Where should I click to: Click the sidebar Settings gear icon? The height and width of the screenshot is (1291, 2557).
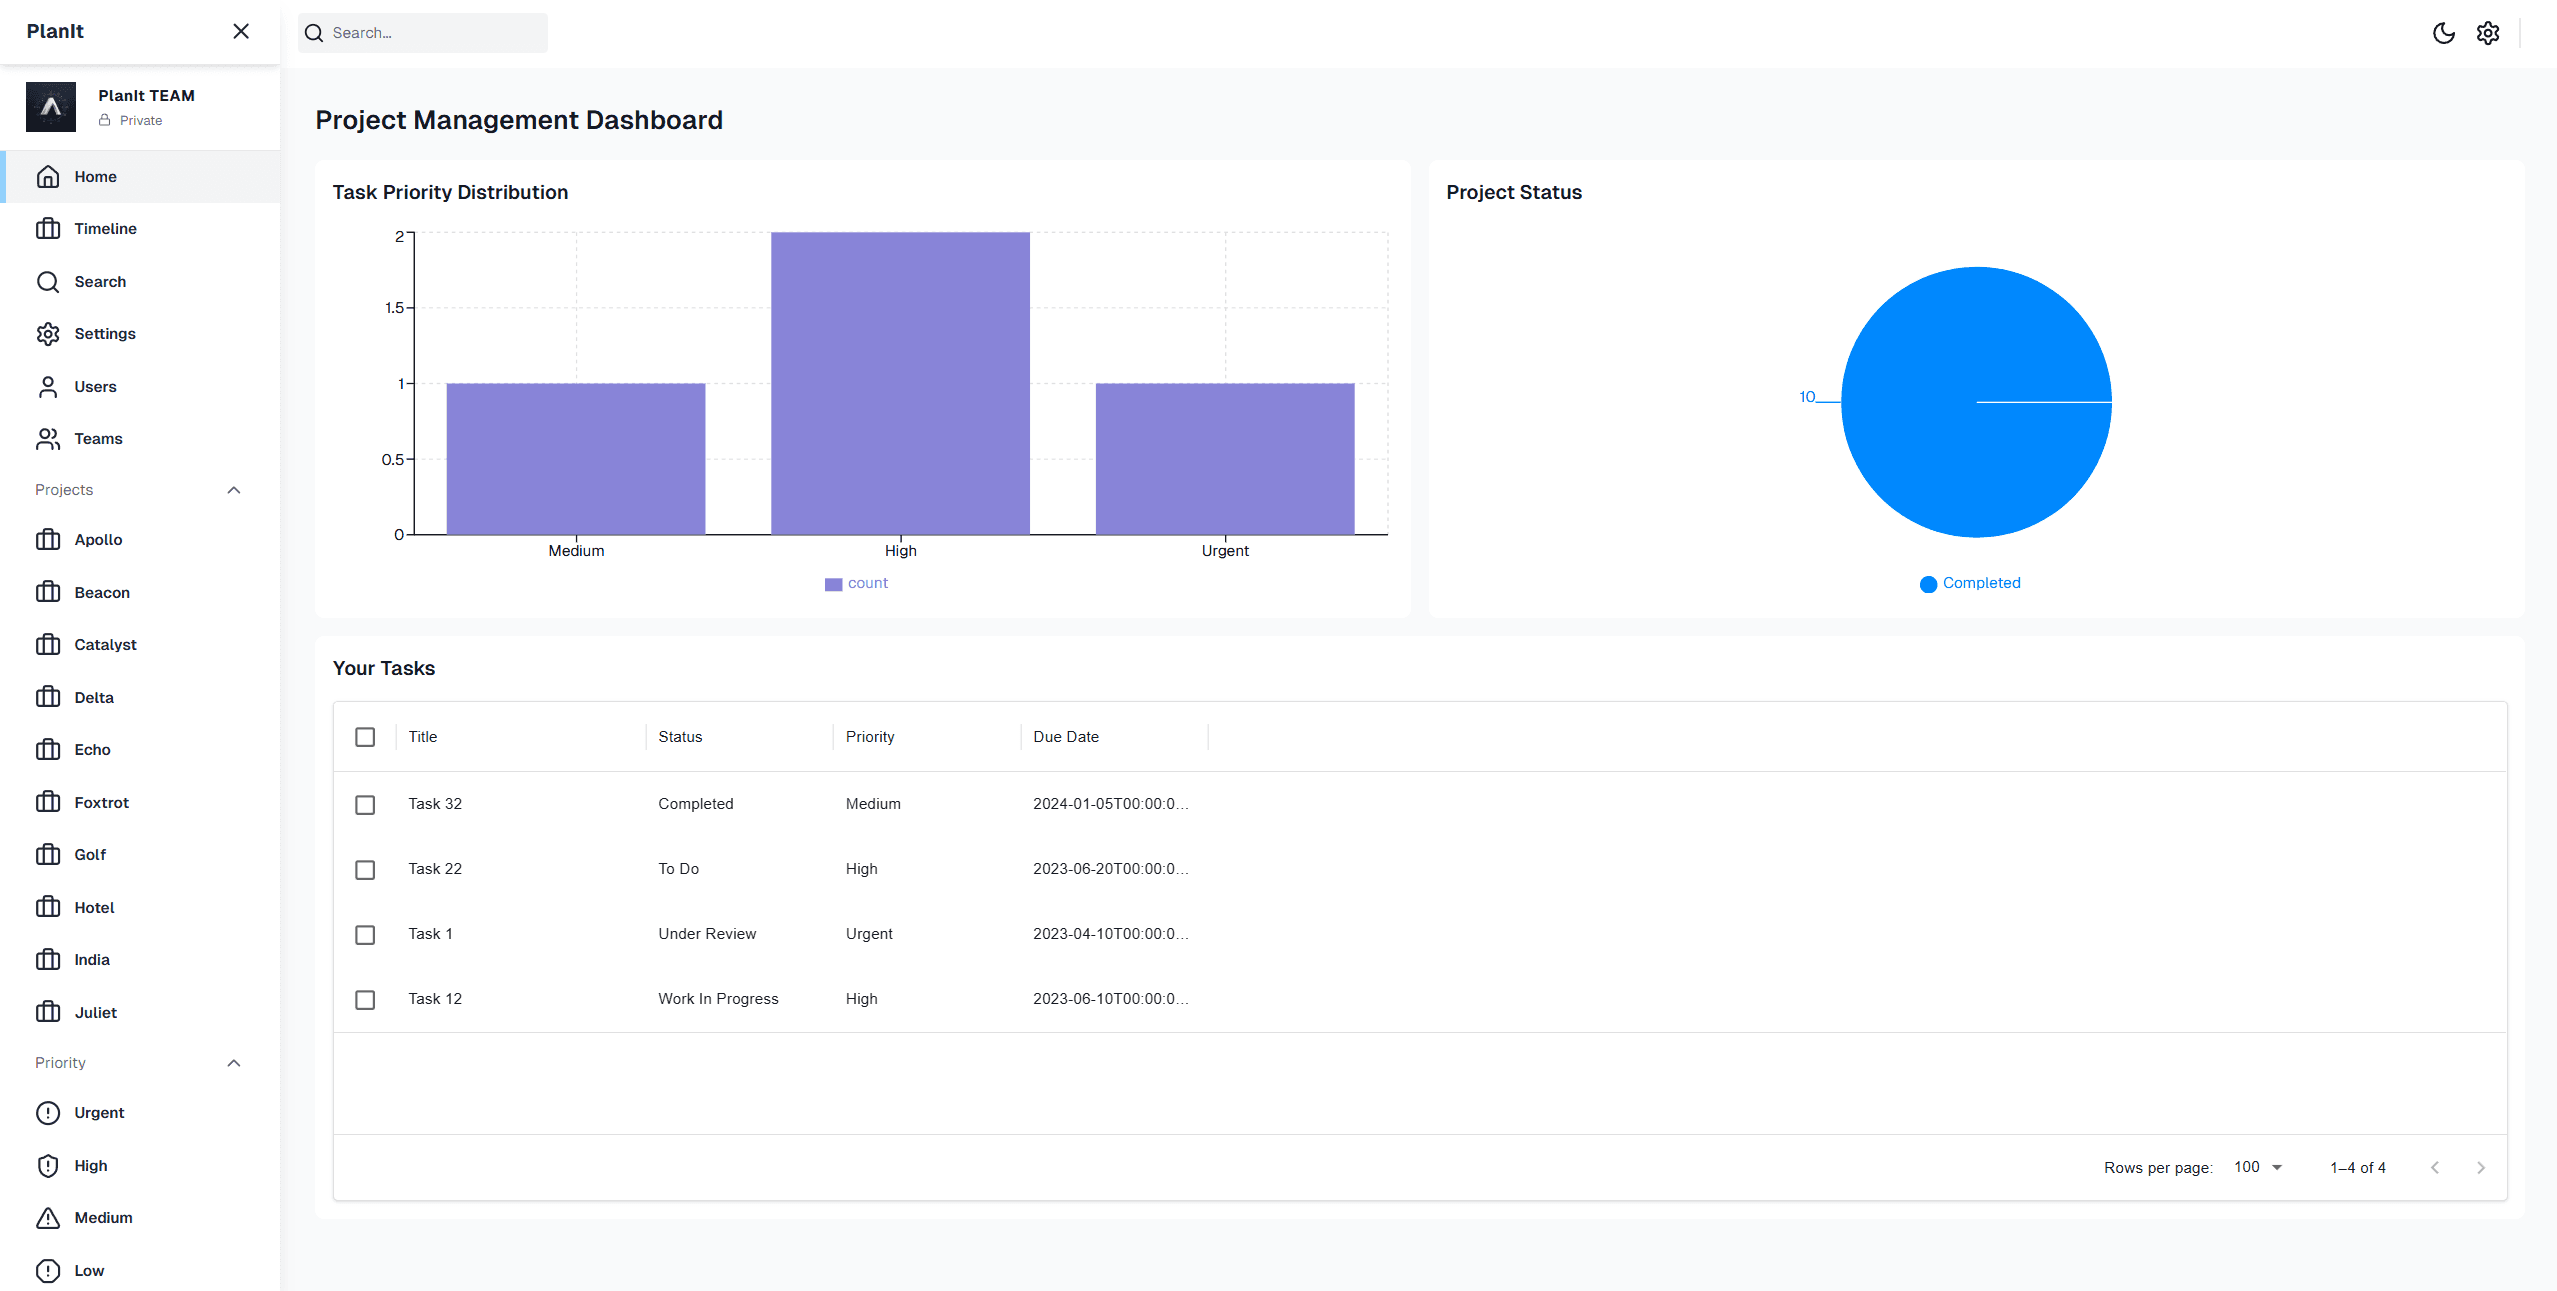[48, 334]
